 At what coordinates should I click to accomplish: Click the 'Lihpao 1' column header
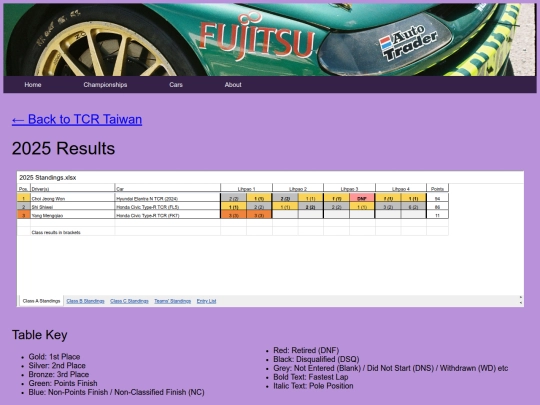247,189
